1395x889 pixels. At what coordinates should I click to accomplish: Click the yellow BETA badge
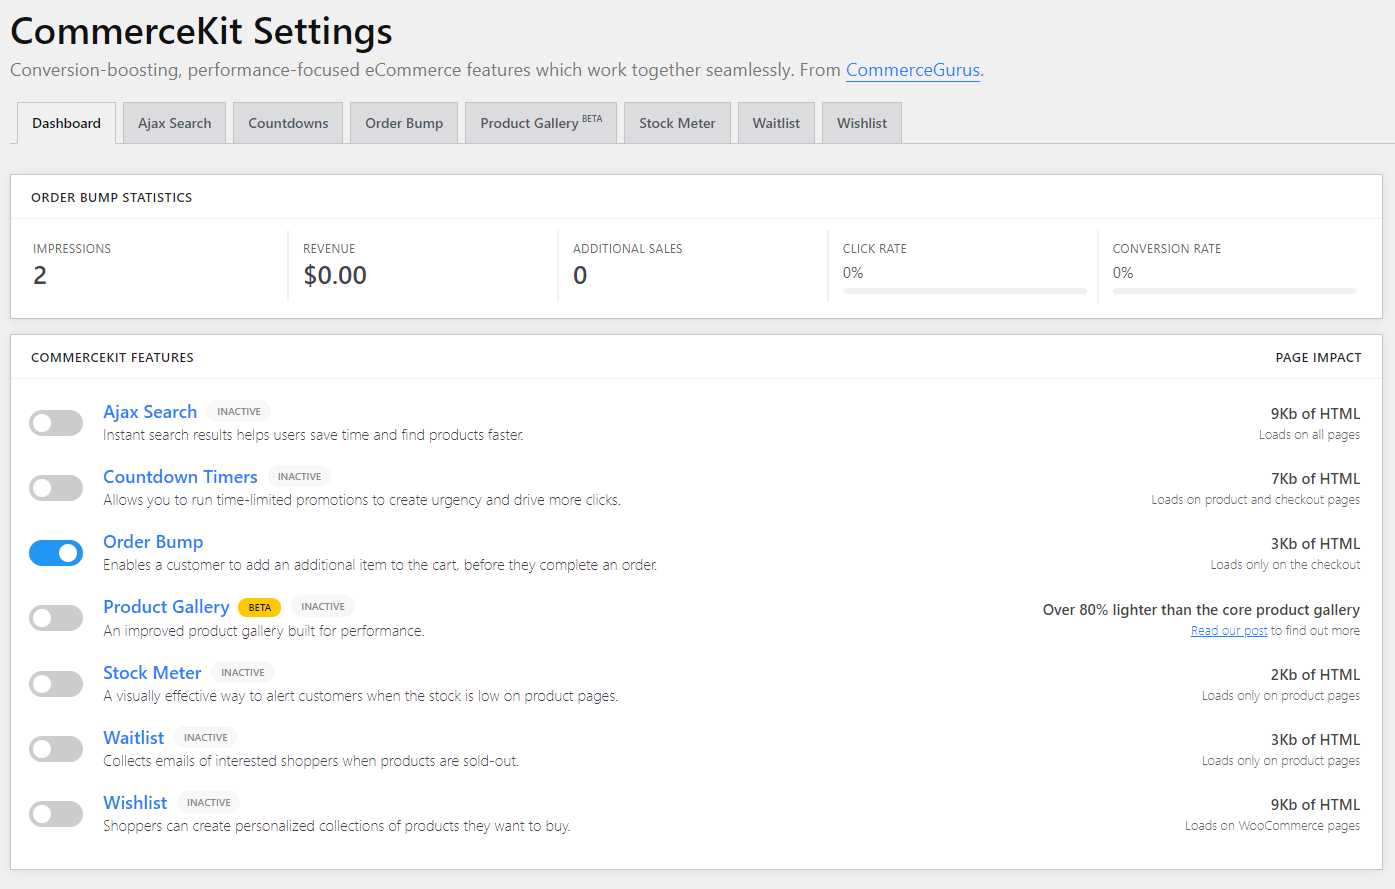point(260,607)
